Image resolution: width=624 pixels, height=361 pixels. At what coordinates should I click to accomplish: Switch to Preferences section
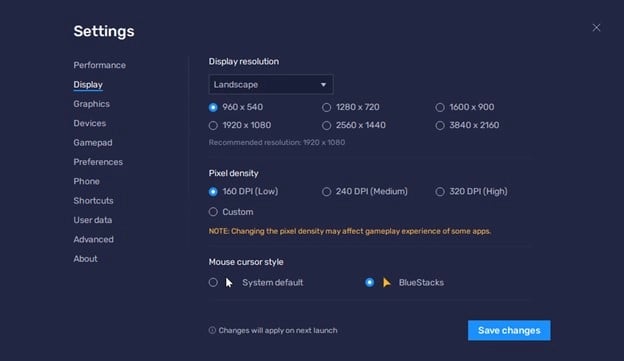pos(98,162)
